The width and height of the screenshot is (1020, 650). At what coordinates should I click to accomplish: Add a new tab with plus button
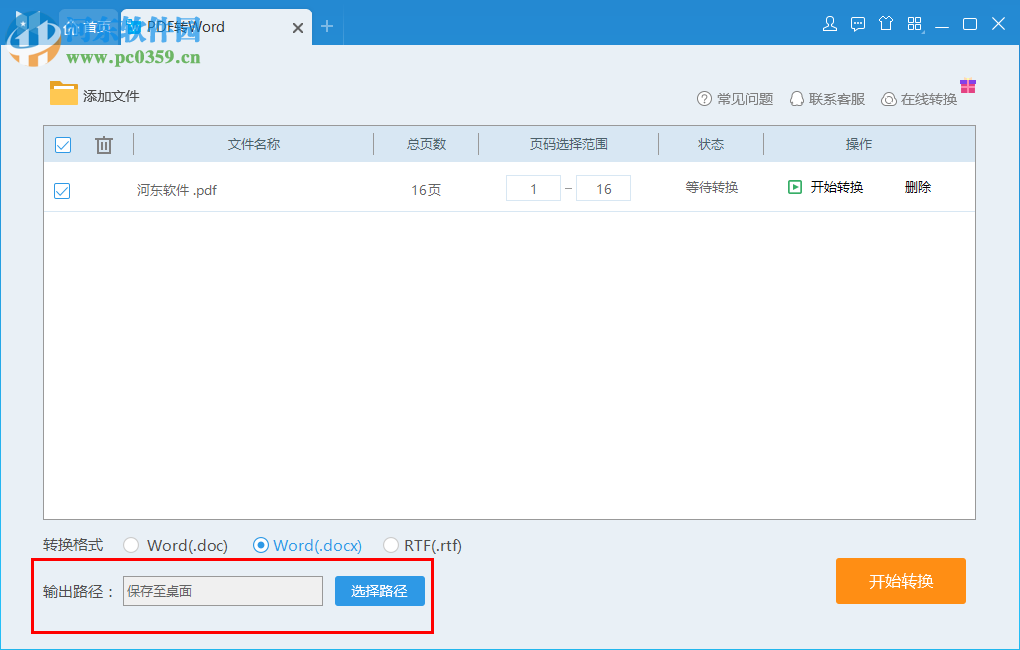click(327, 26)
